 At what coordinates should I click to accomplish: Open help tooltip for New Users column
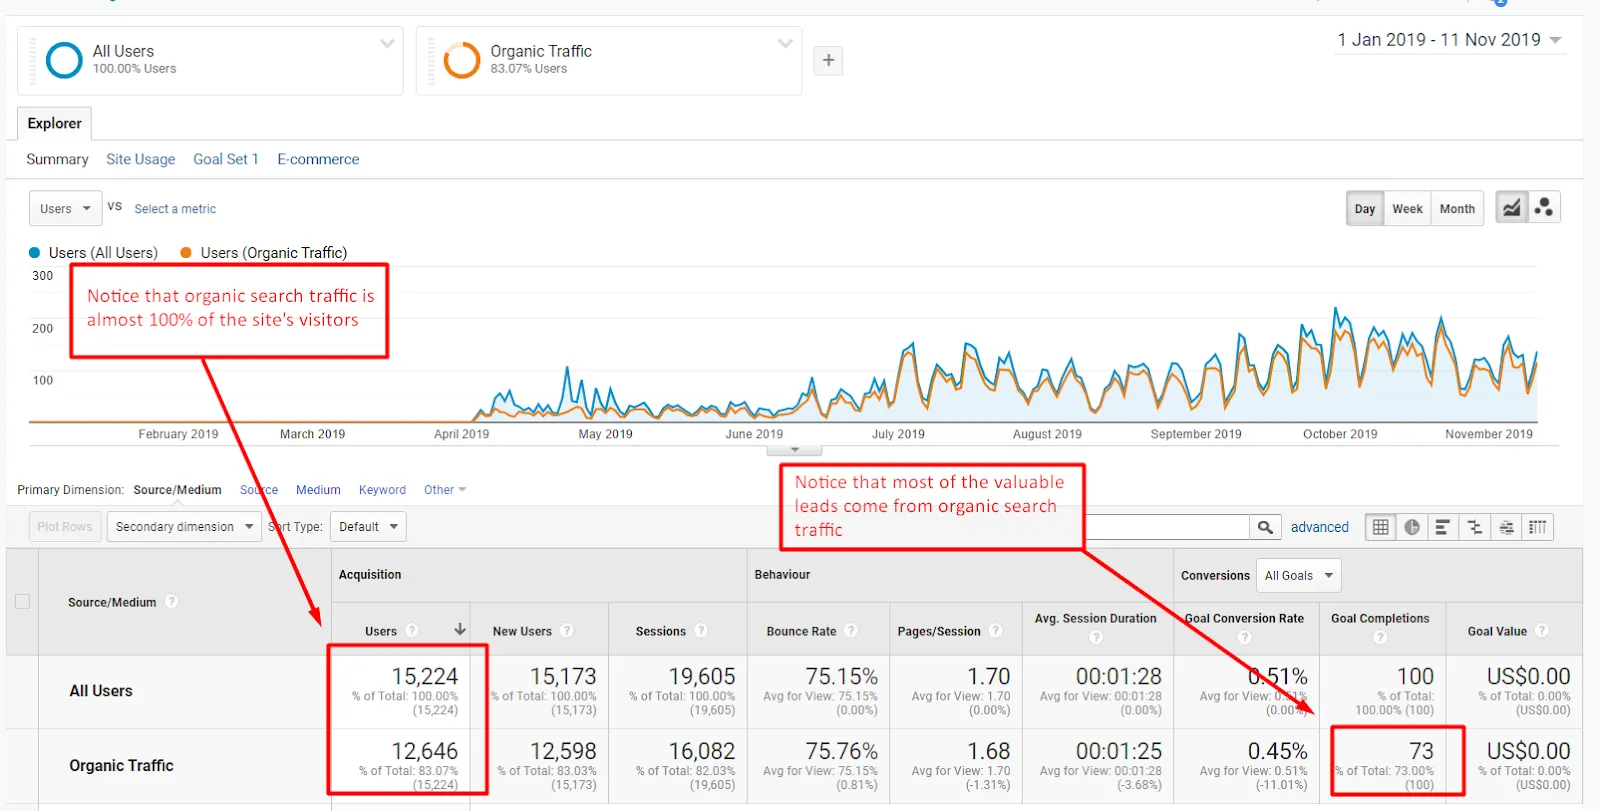click(567, 631)
